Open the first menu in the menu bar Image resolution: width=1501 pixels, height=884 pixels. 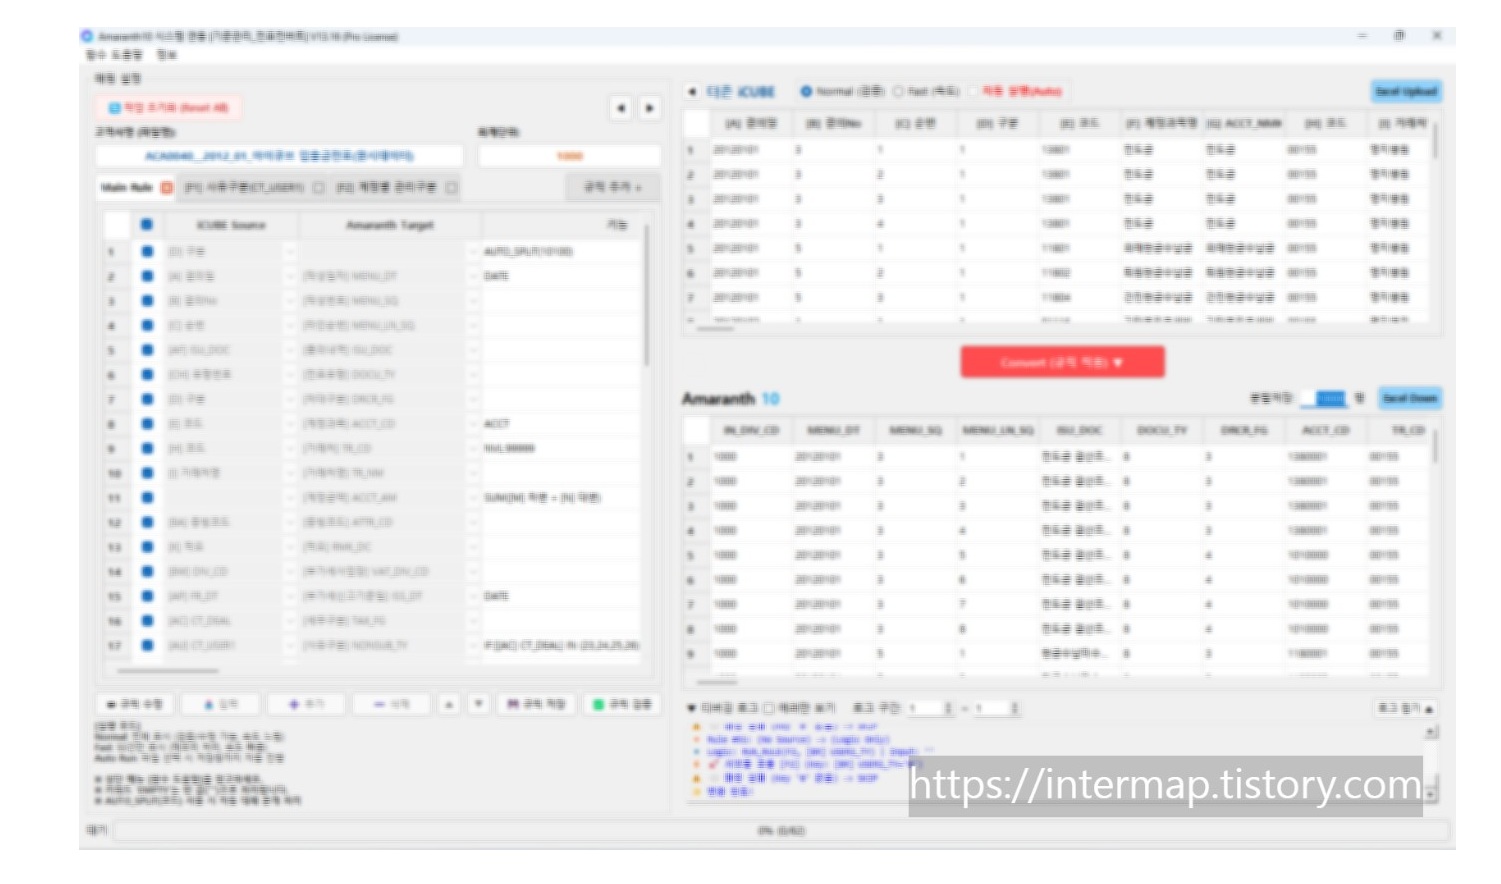[114, 55]
